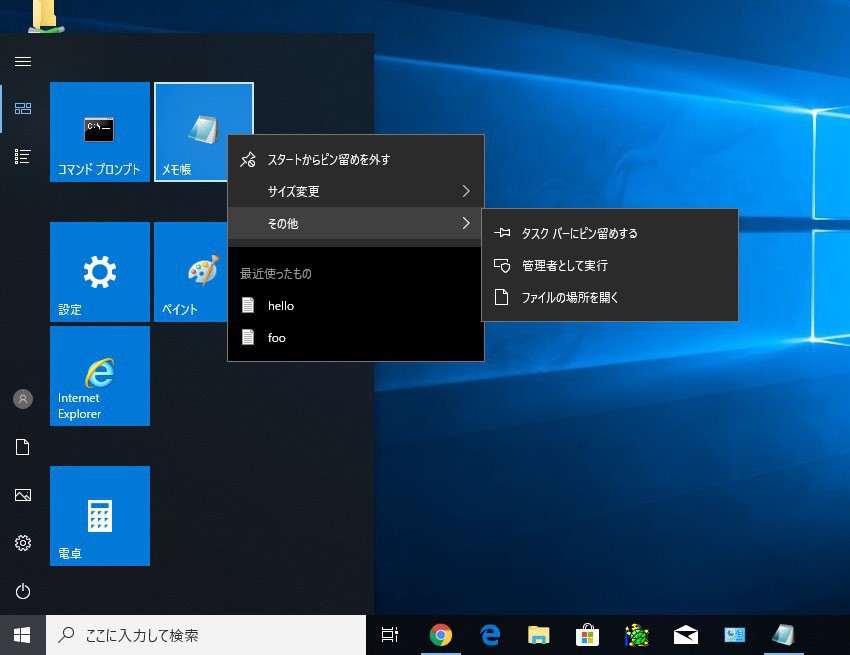This screenshot has width=850, height=655.
Task: Open the Calculator (電卓) tile
Action: tap(99, 516)
